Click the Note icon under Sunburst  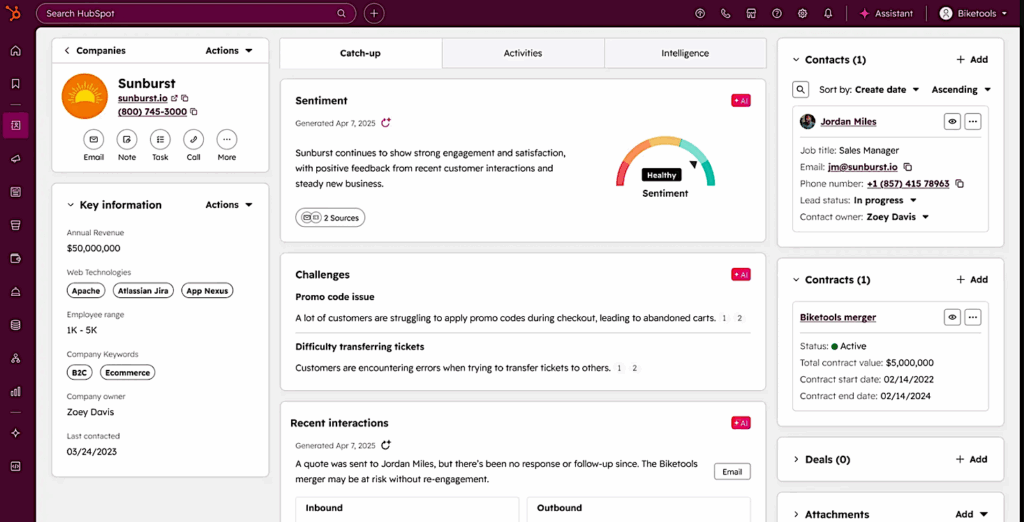coord(126,139)
